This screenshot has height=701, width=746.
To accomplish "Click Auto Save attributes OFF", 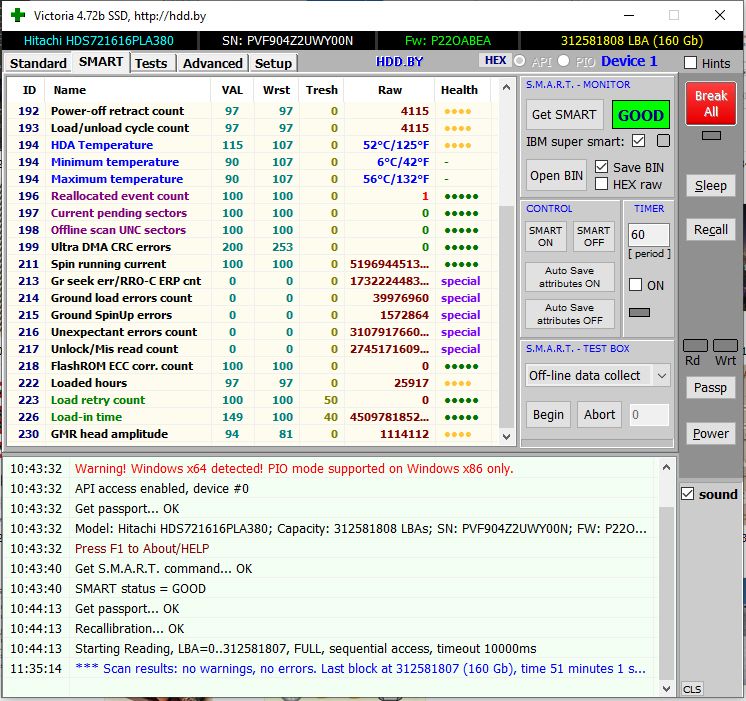I will tap(569, 314).
